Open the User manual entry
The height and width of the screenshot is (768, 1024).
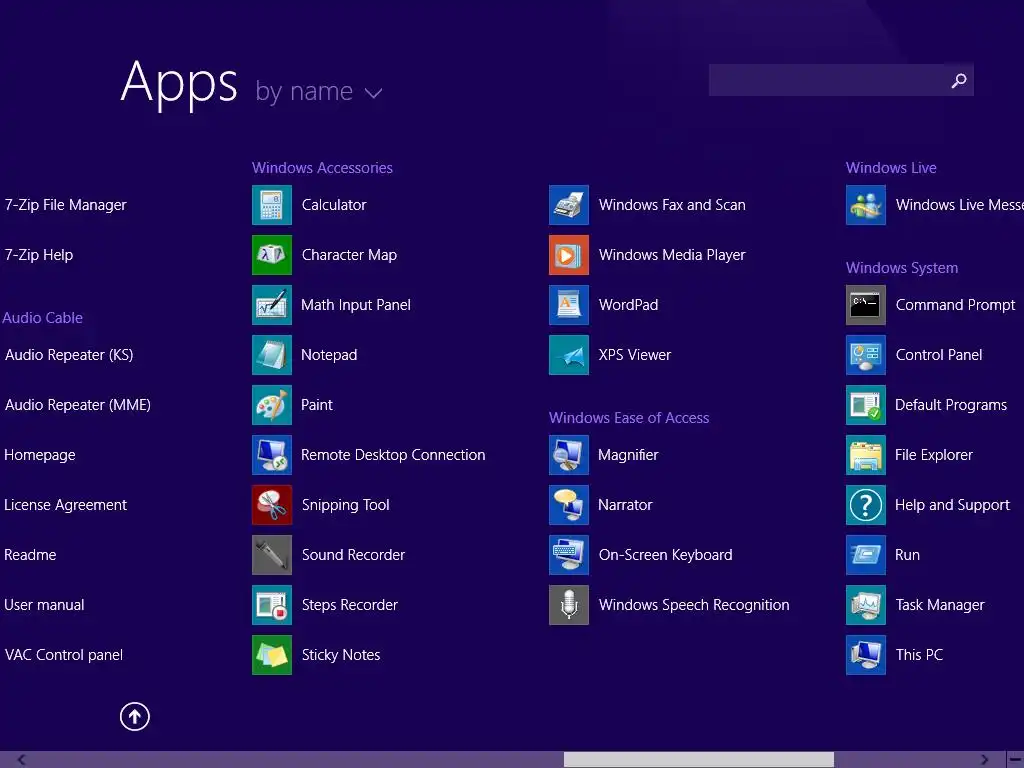click(x=44, y=605)
